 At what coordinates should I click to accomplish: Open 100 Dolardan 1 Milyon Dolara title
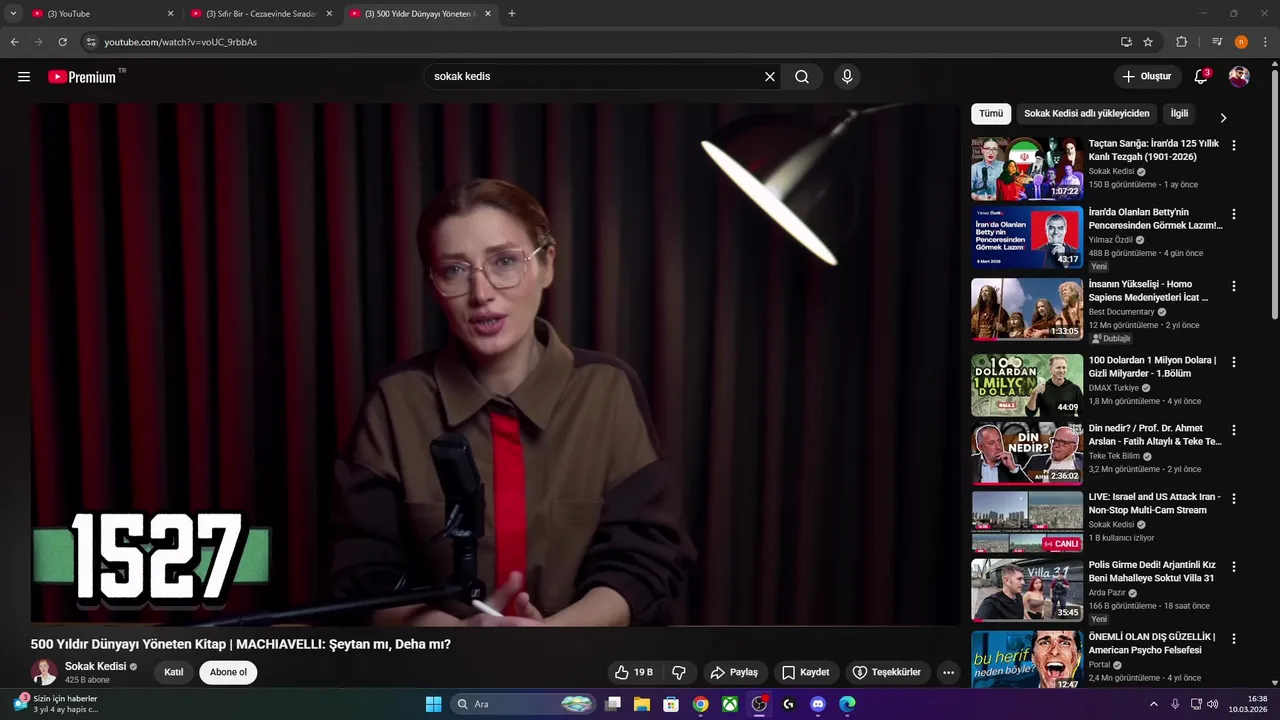[x=1153, y=367]
